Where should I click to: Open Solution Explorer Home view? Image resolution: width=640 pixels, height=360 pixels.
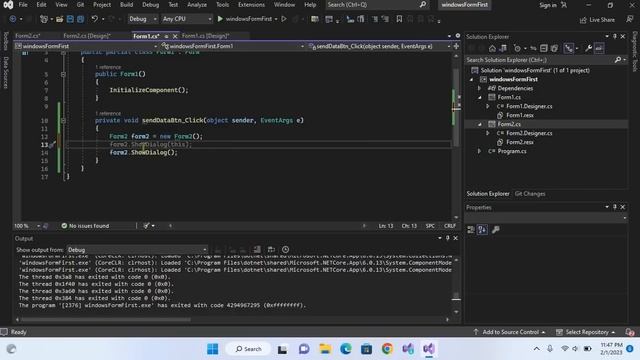(x=492, y=49)
